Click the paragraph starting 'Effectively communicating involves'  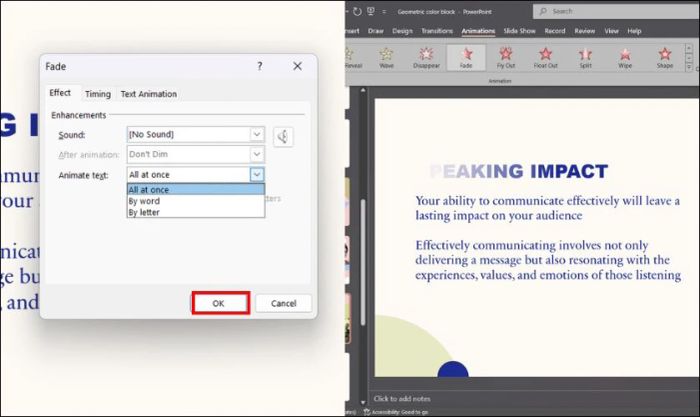click(x=548, y=260)
